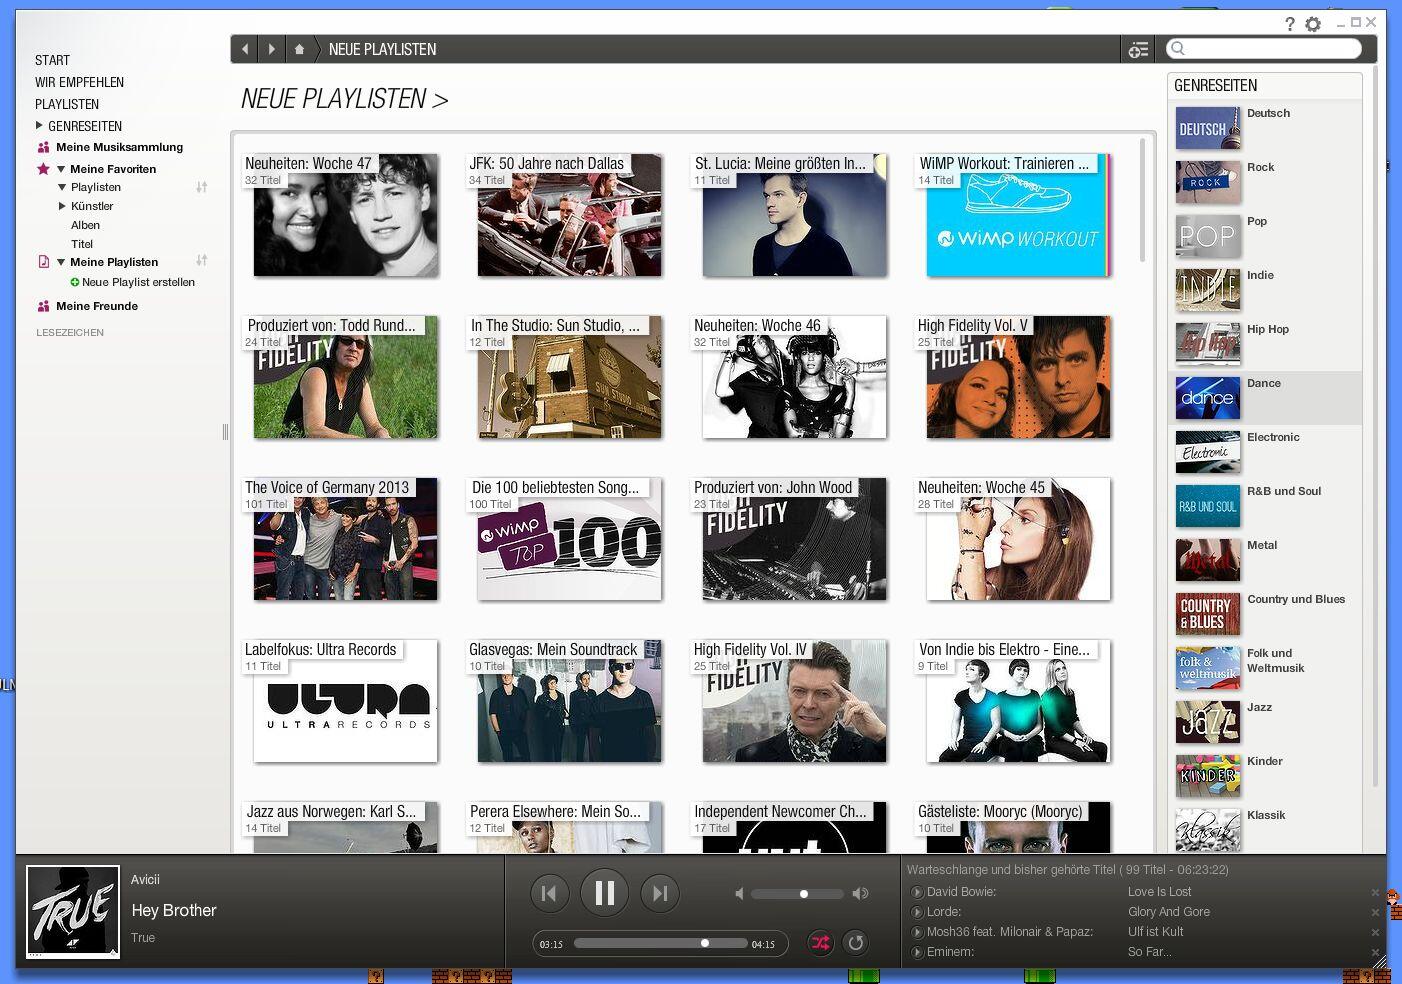
Task: Collapse the Meine Favoriten section
Action: (x=61, y=169)
